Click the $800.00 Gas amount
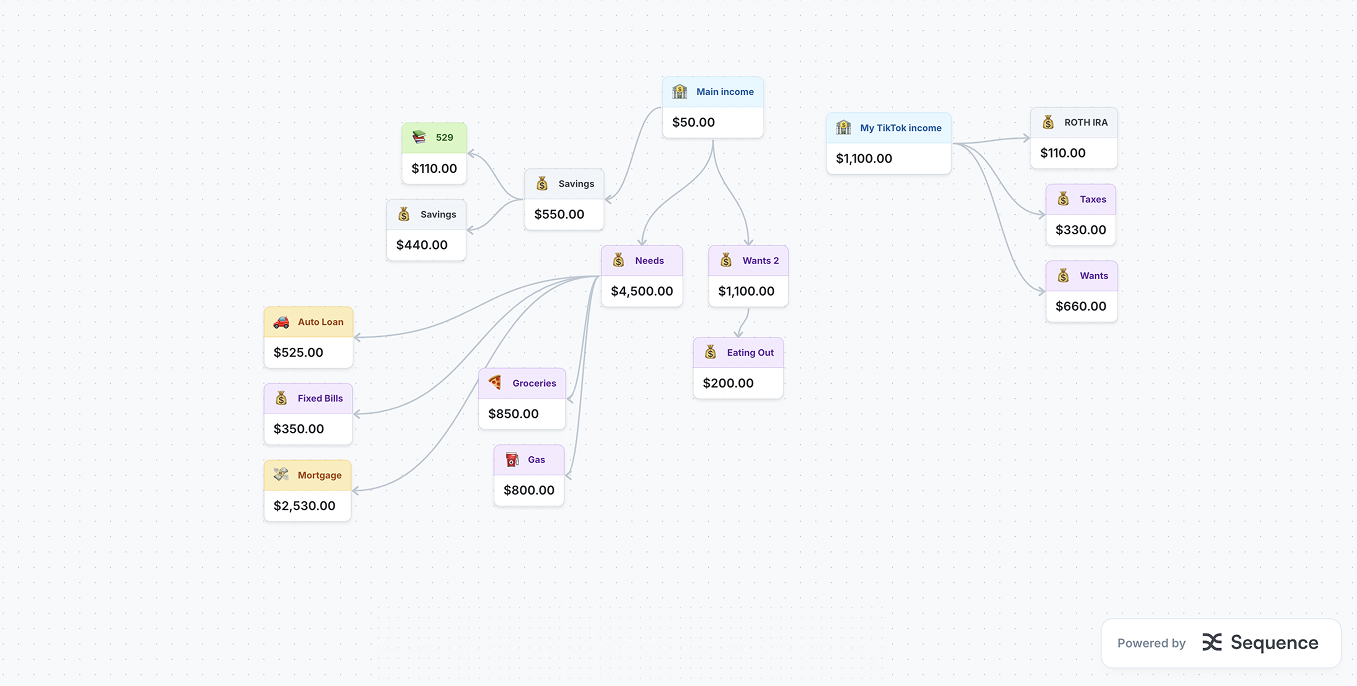This screenshot has height=686, width=1357. [529, 490]
